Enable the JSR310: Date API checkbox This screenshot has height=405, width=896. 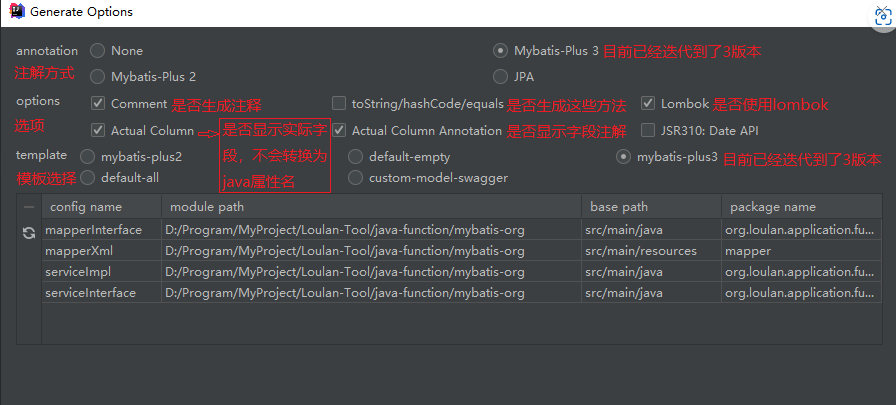click(648, 130)
